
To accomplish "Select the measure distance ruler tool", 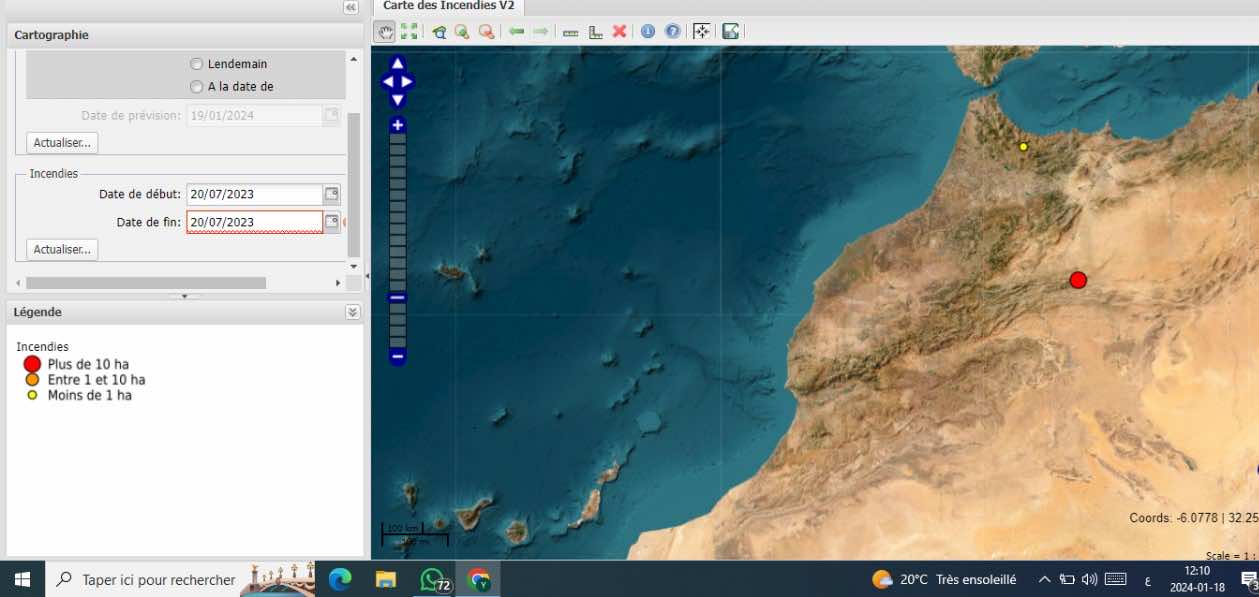I will coord(571,32).
